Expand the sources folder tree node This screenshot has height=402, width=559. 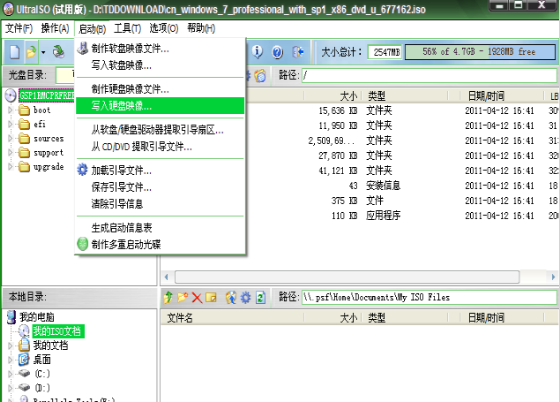(10, 138)
